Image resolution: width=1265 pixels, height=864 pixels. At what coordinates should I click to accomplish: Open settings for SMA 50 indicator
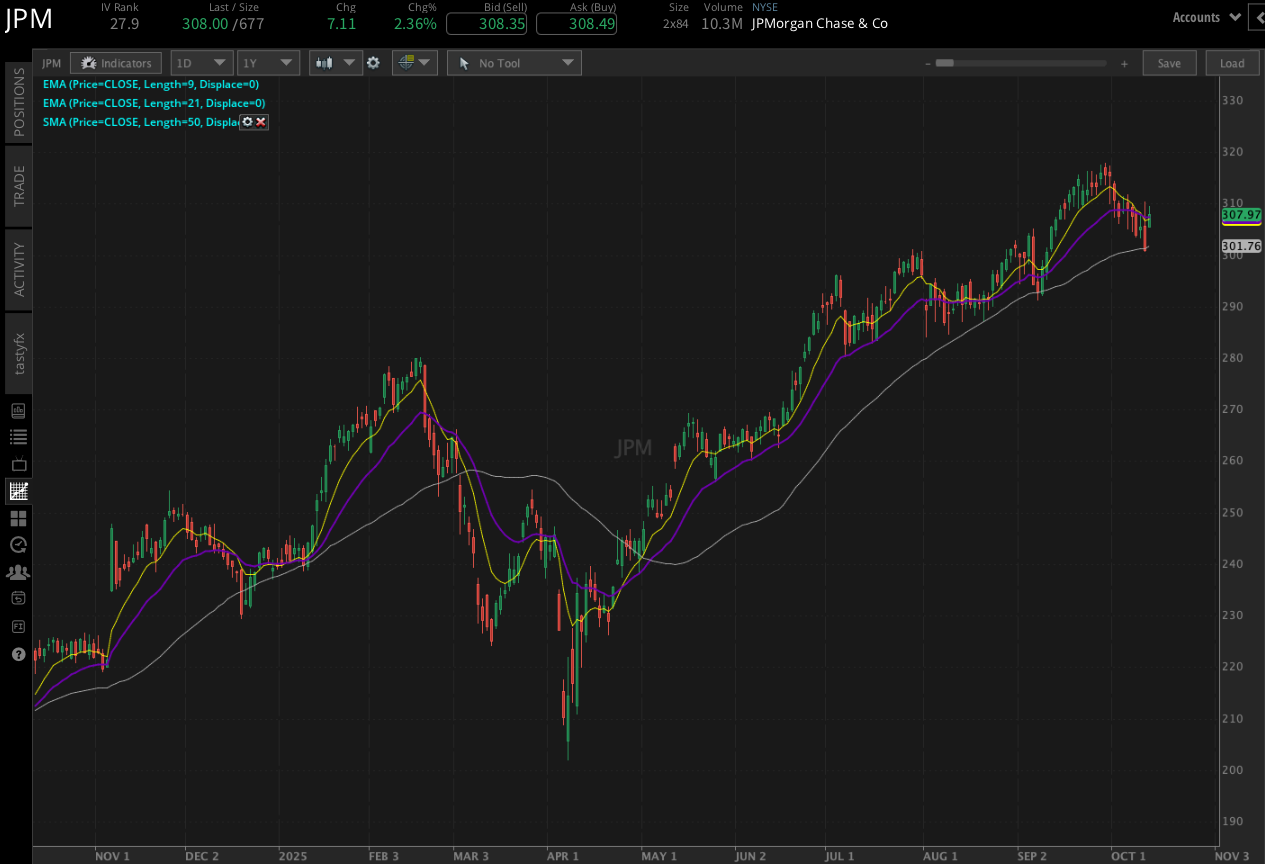[x=247, y=121]
